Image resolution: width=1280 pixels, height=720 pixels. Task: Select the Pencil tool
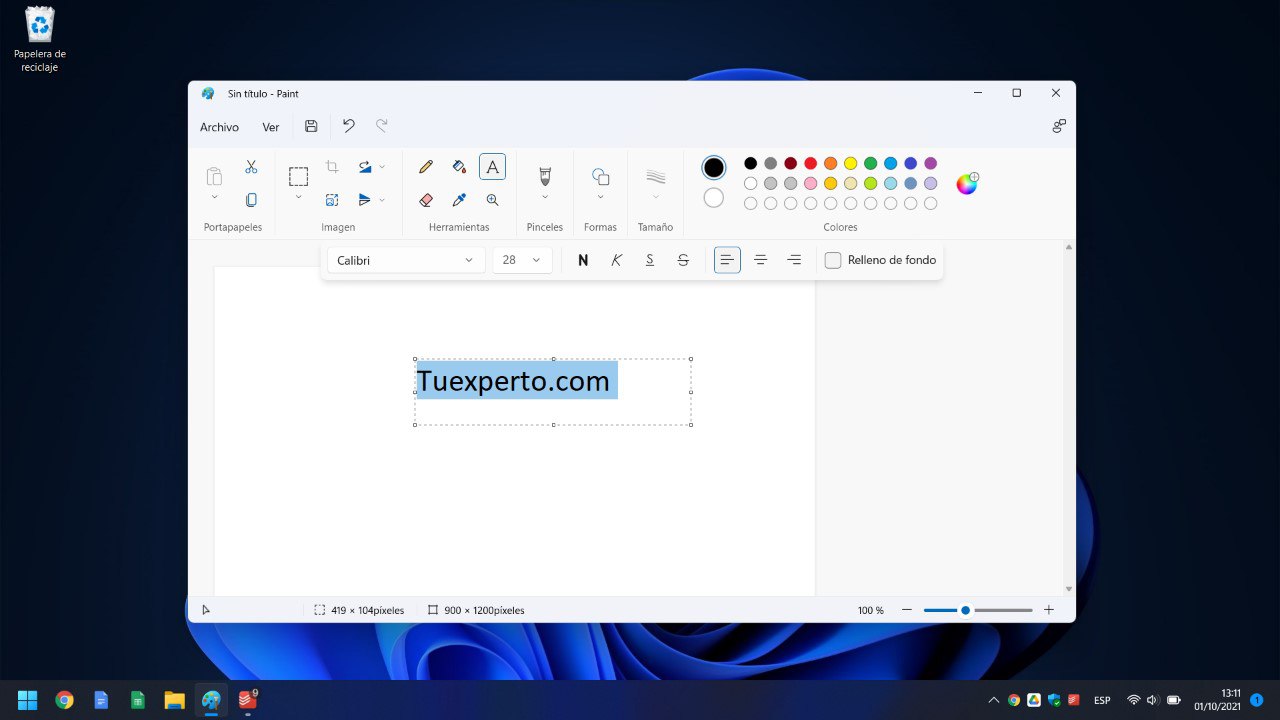[x=424, y=166]
